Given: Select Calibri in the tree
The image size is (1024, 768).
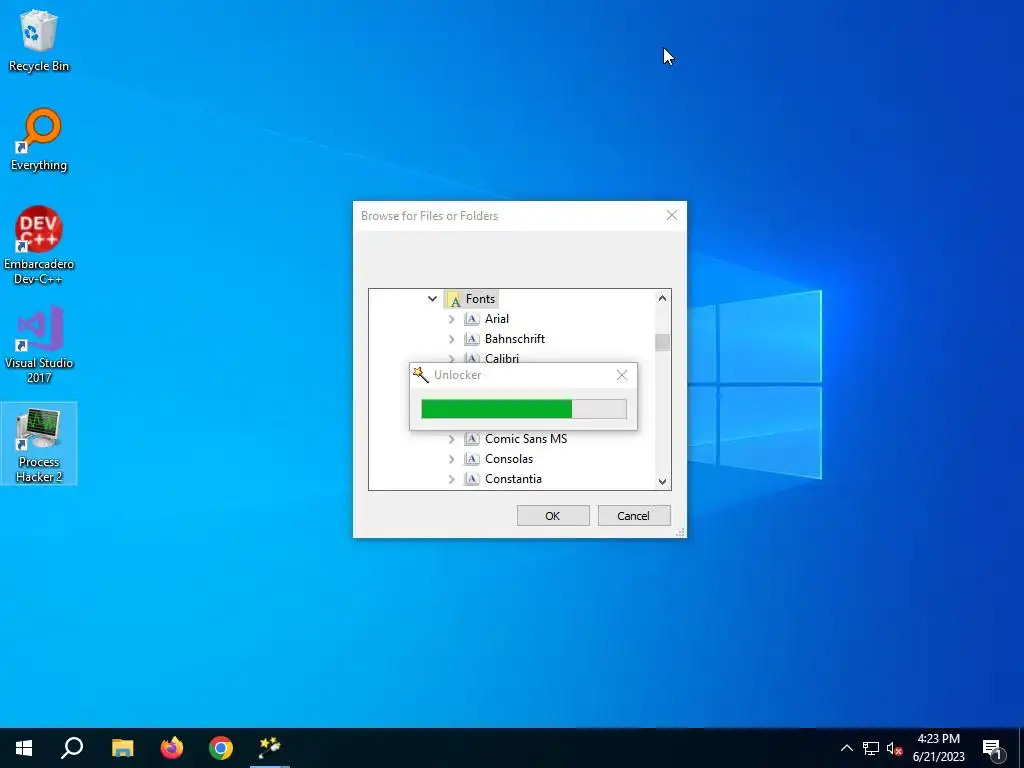Looking at the screenshot, I should [502, 358].
